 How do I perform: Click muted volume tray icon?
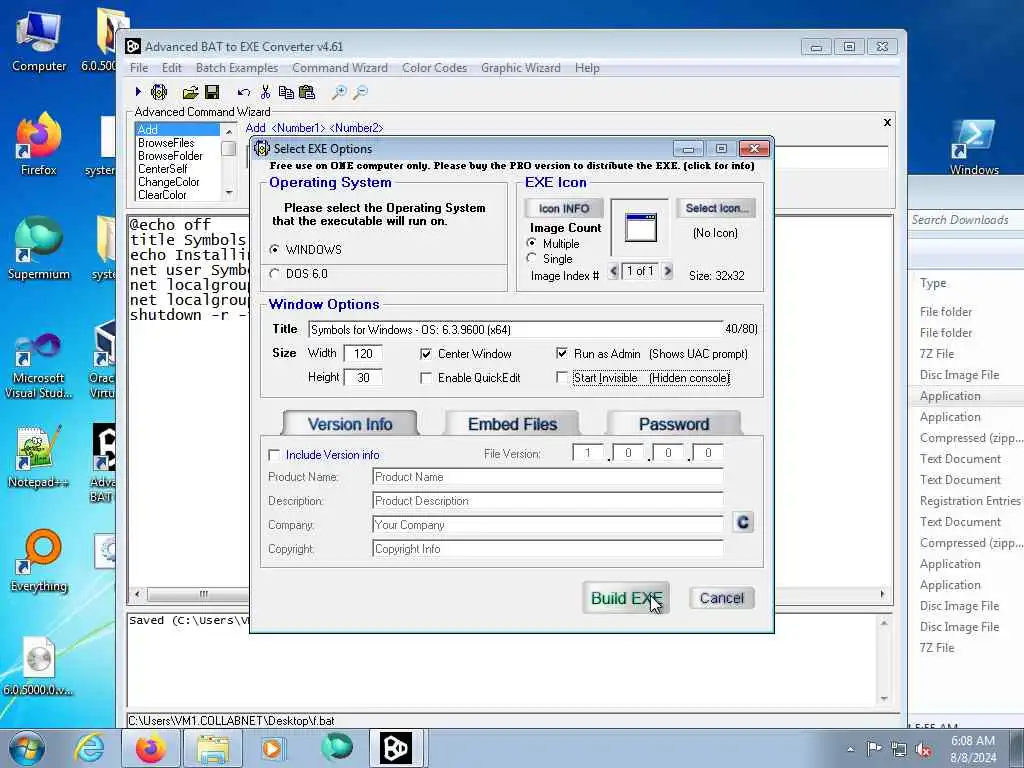[924, 749]
